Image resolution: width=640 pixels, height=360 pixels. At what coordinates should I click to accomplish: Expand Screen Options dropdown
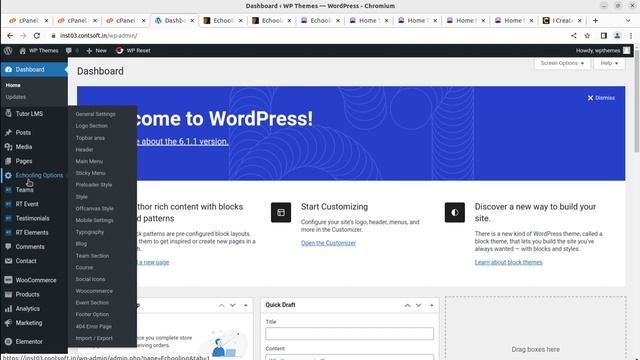562,63
